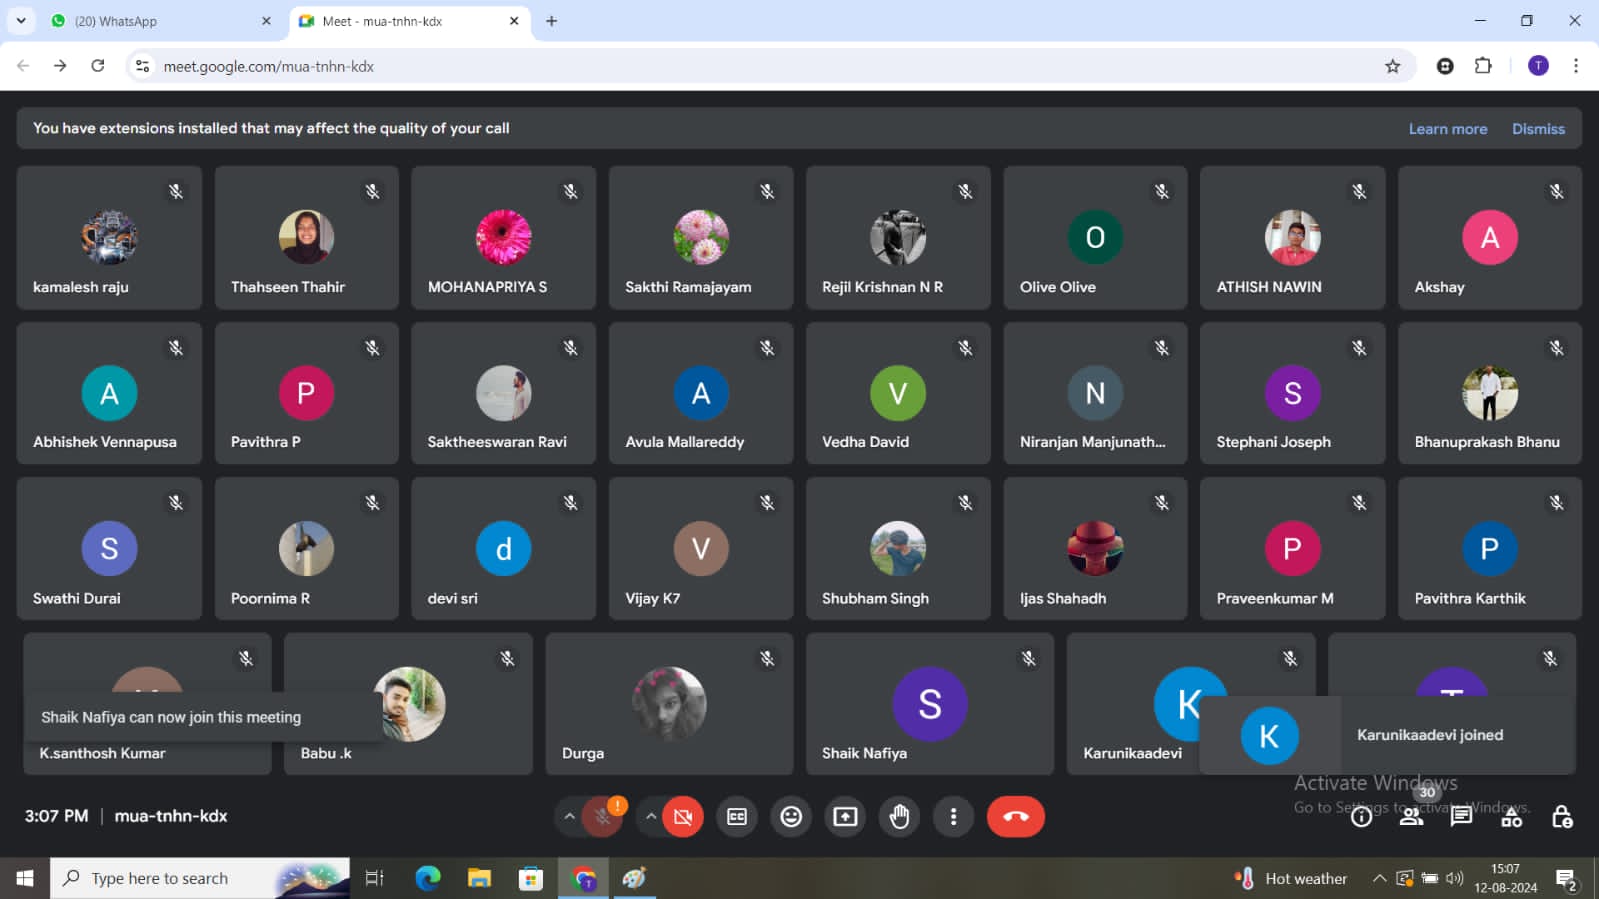The width and height of the screenshot is (1599, 899).
Task: Expand audio settings arrow beside microphone
Action: pyautogui.click(x=569, y=817)
